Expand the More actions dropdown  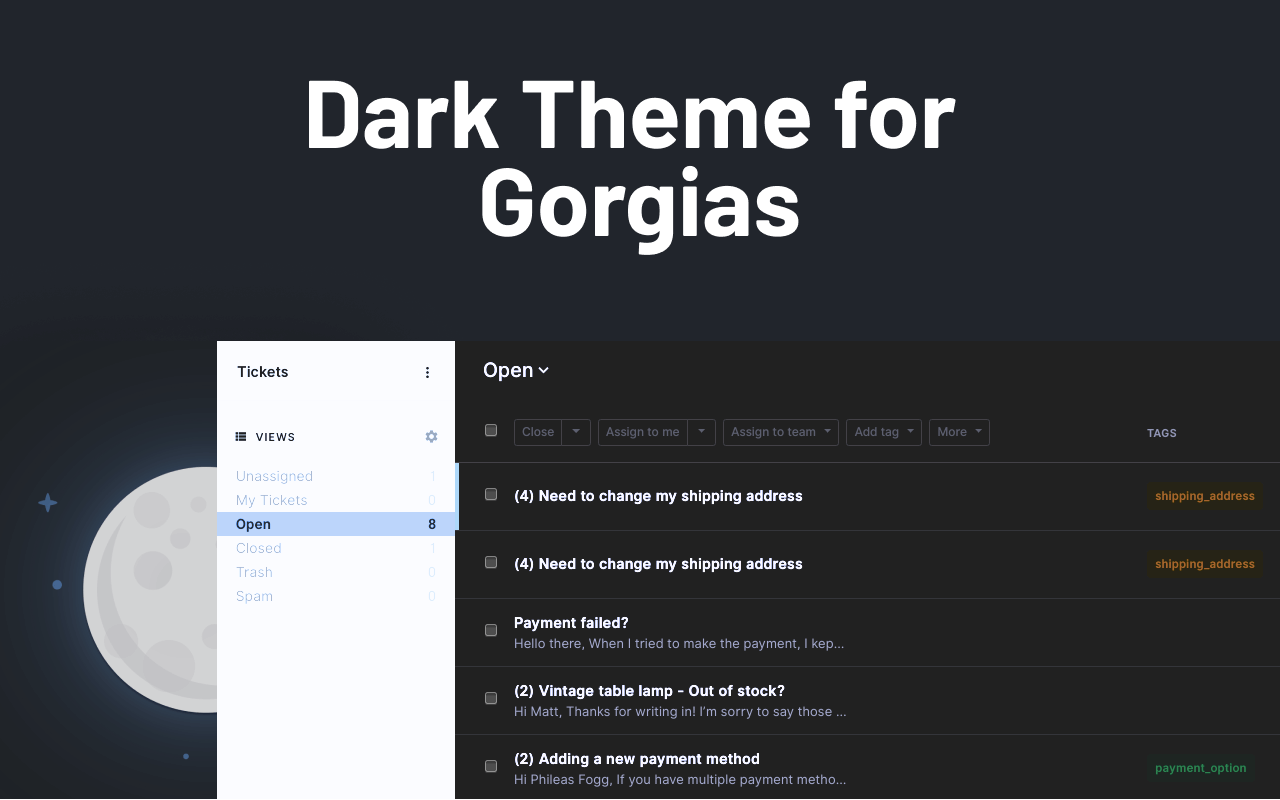959,432
